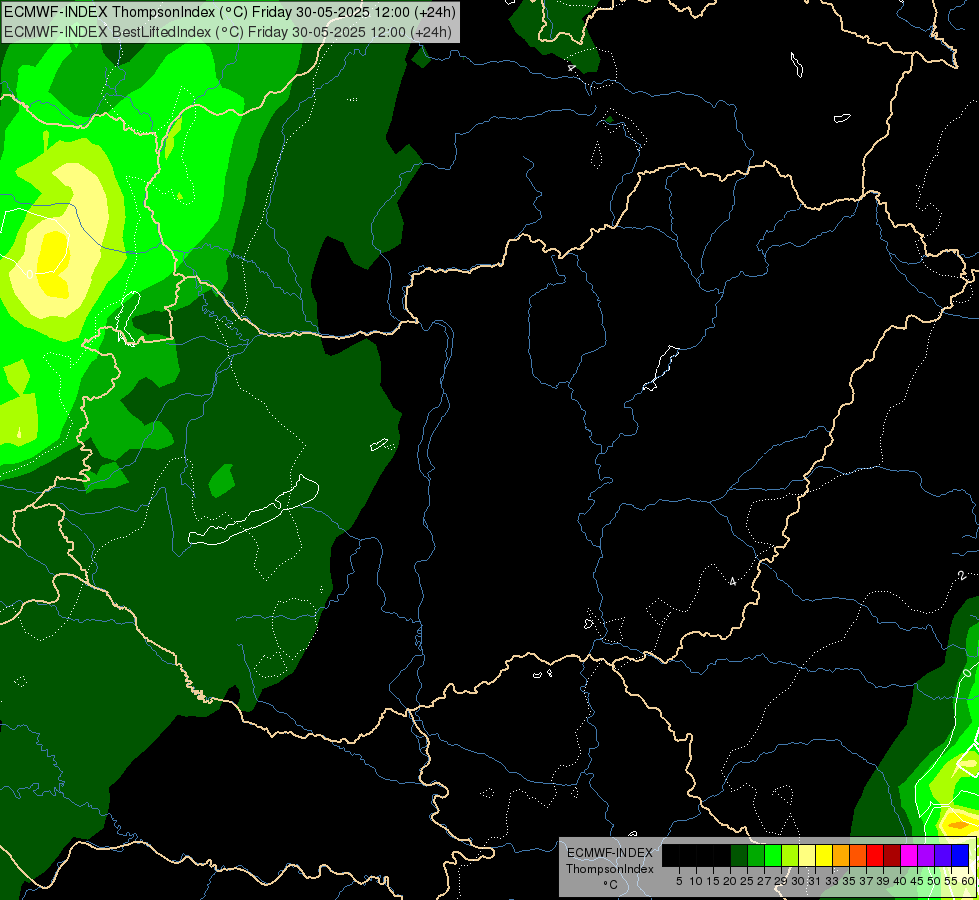This screenshot has width=979, height=900.
Task: Select the purple 45–50 legend swatch
Action: (927, 856)
